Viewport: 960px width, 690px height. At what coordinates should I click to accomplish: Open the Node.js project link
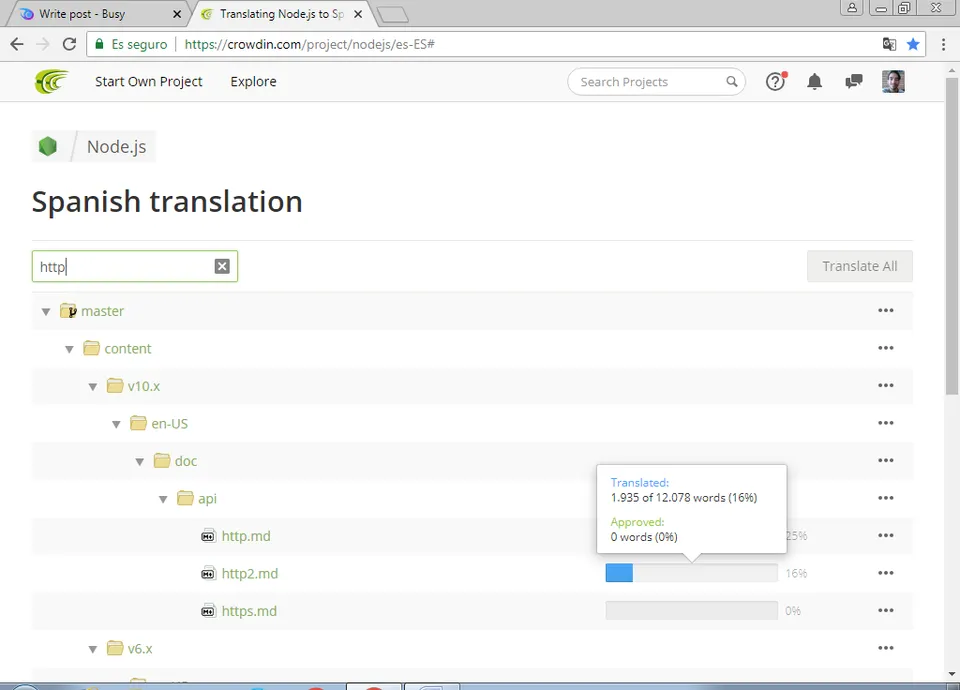point(116,147)
